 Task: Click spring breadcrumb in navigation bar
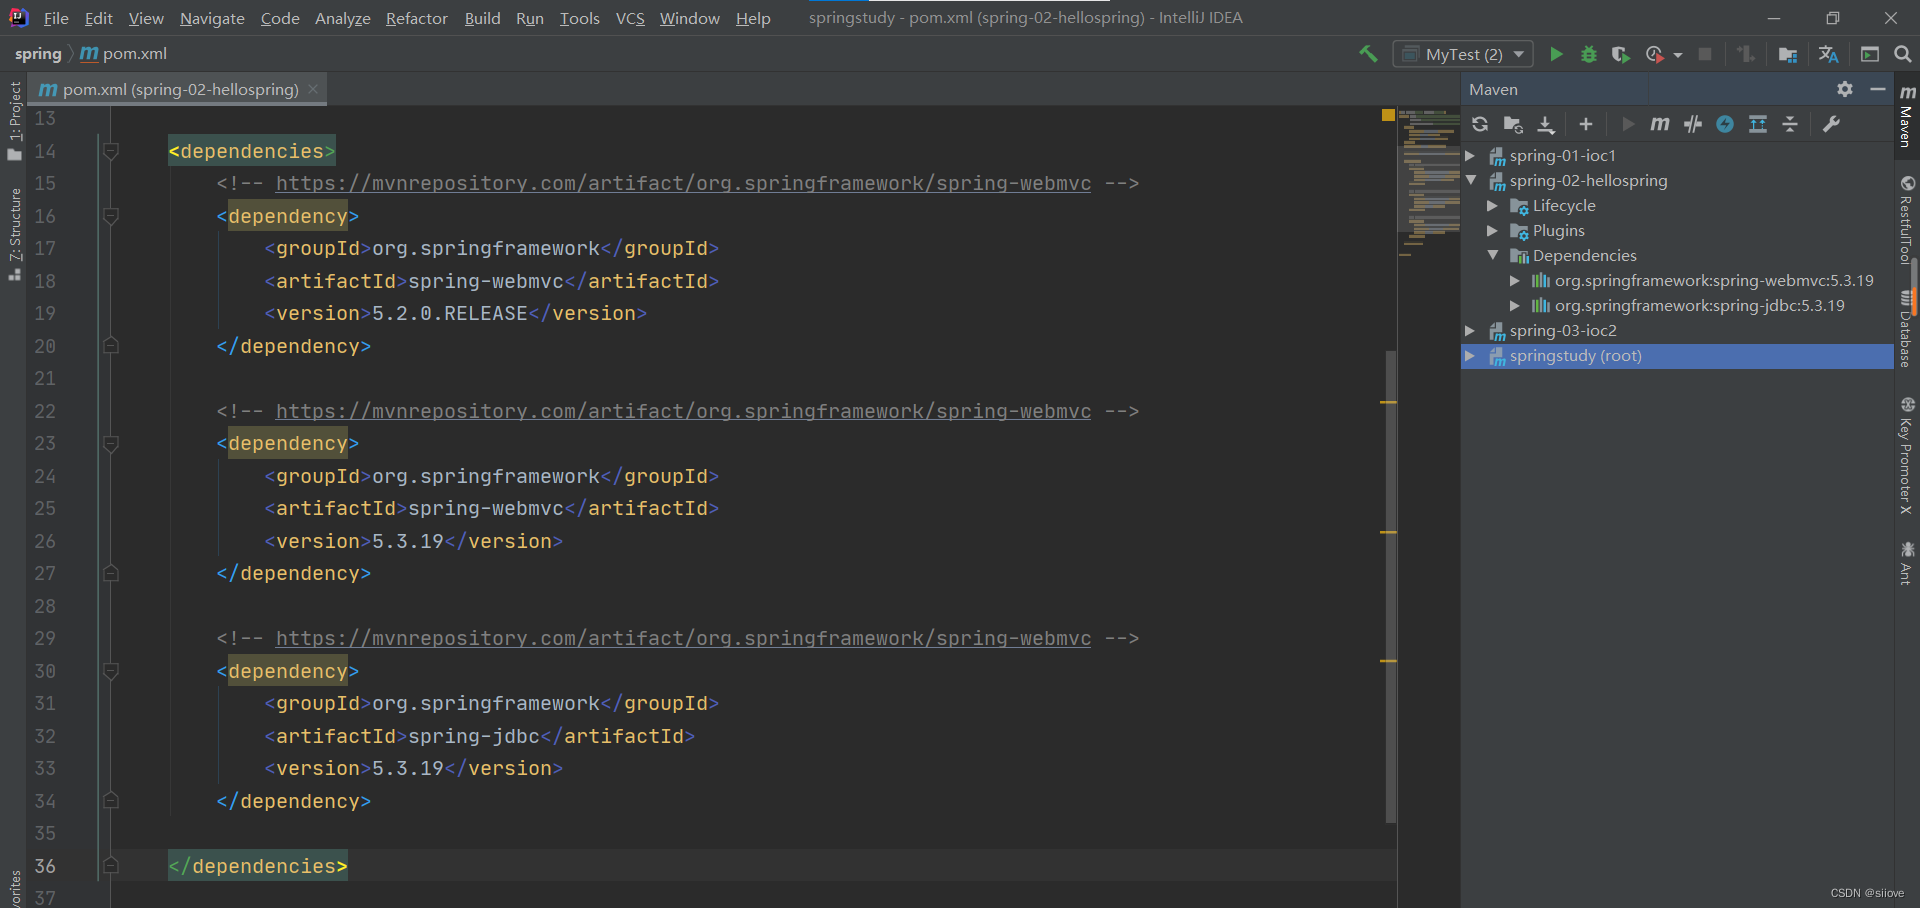pyautogui.click(x=38, y=54)
